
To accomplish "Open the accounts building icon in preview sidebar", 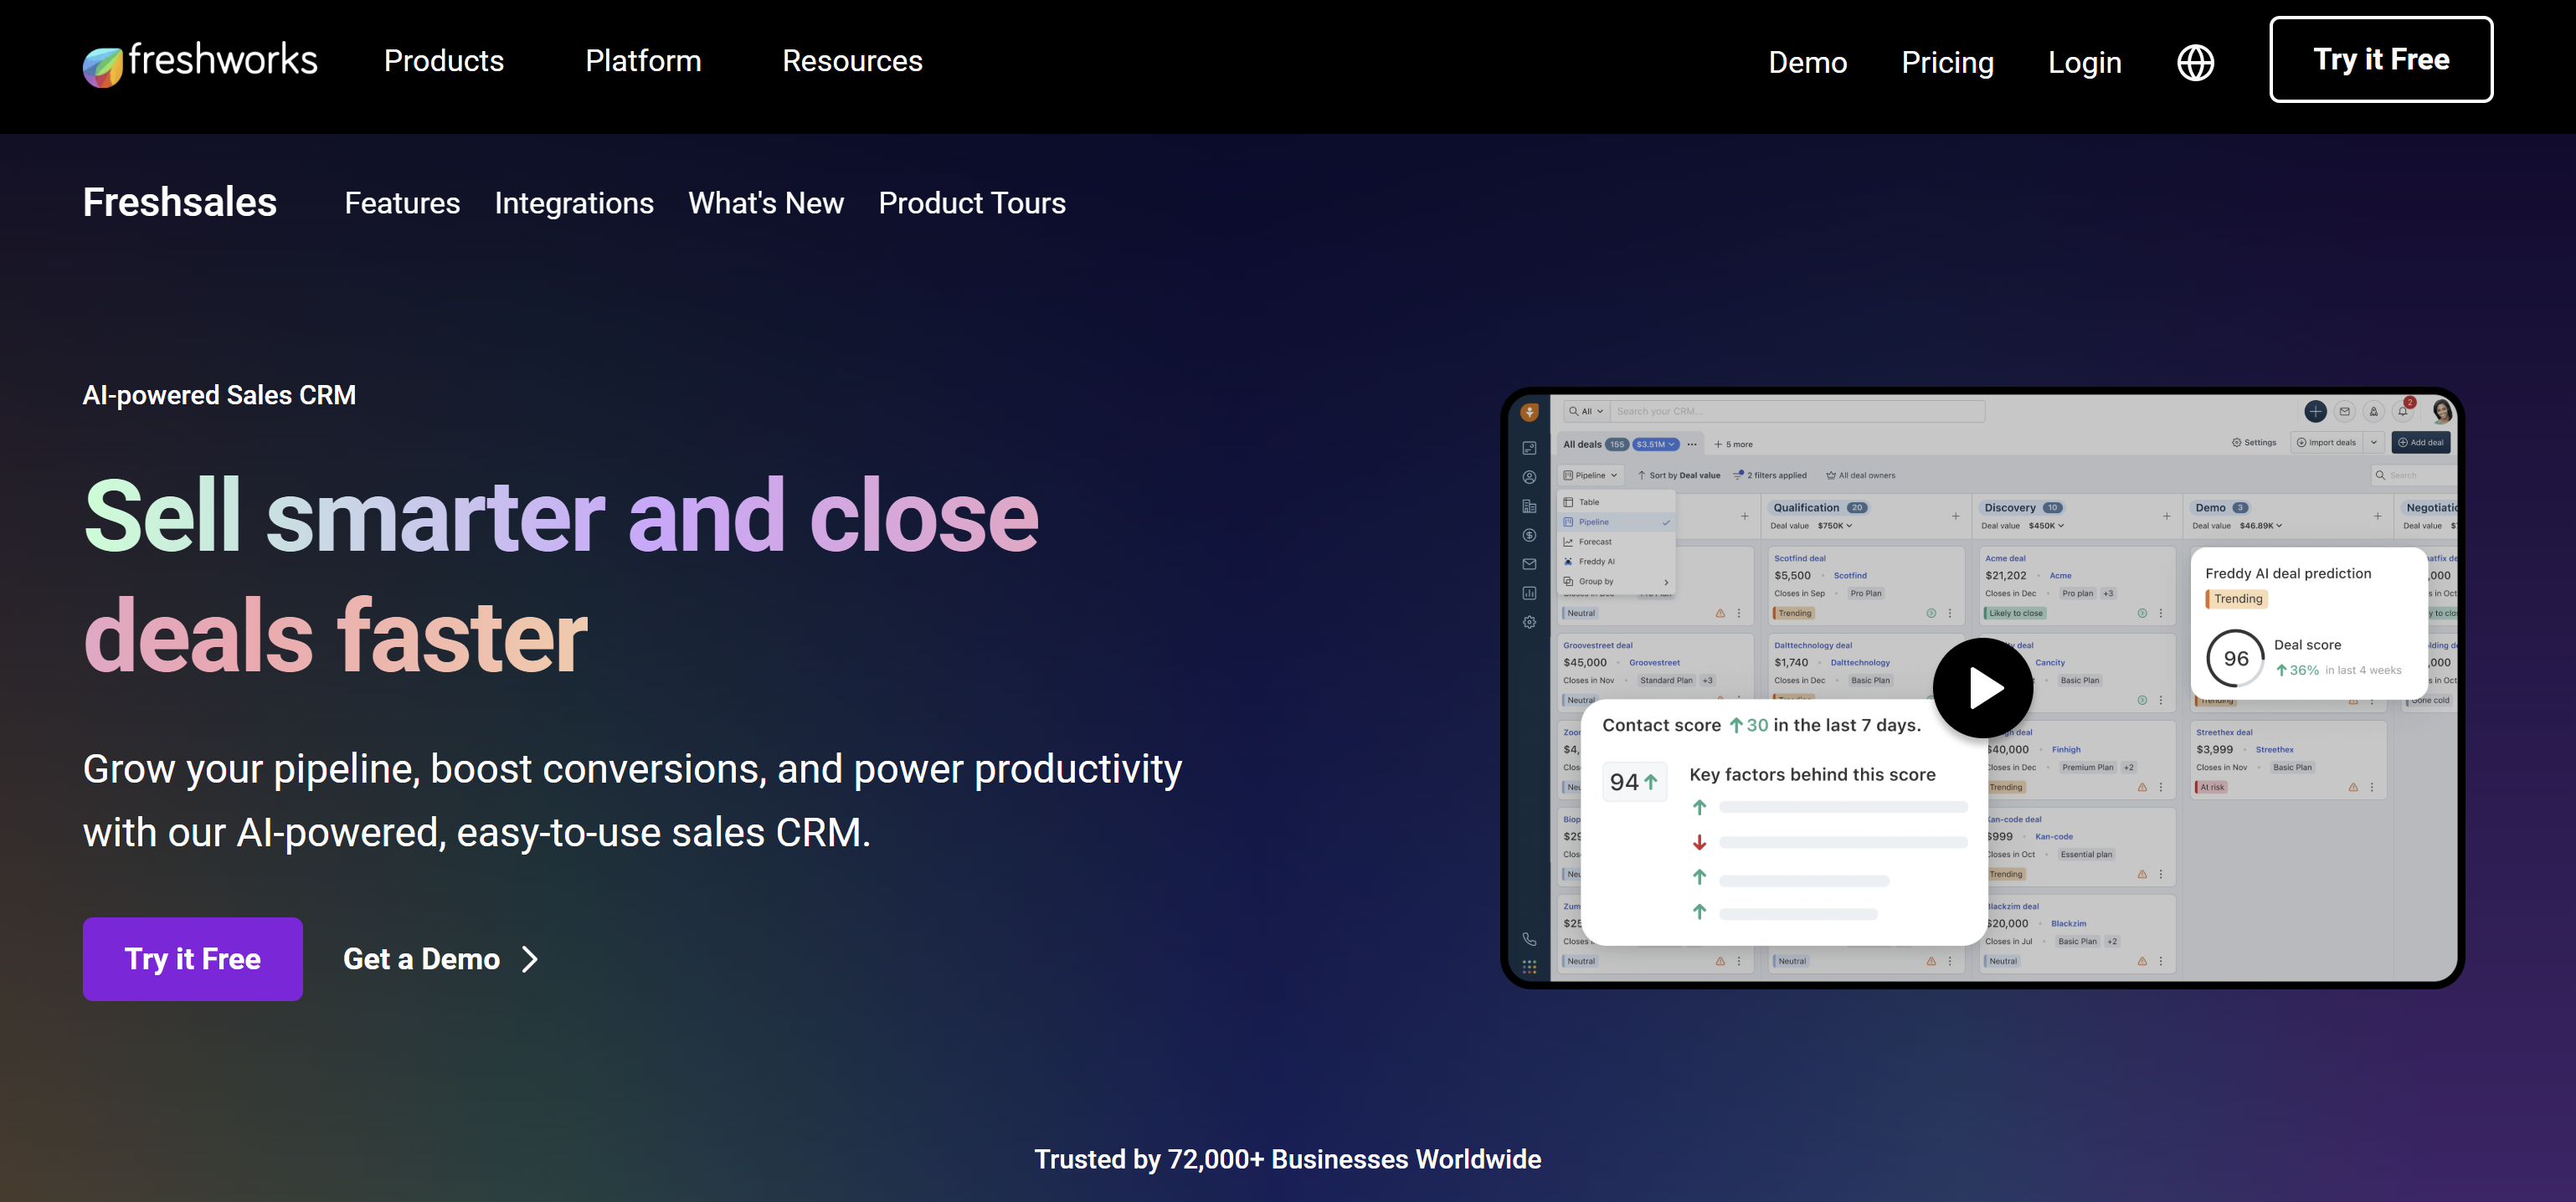I will click(x=1529, y=506).
